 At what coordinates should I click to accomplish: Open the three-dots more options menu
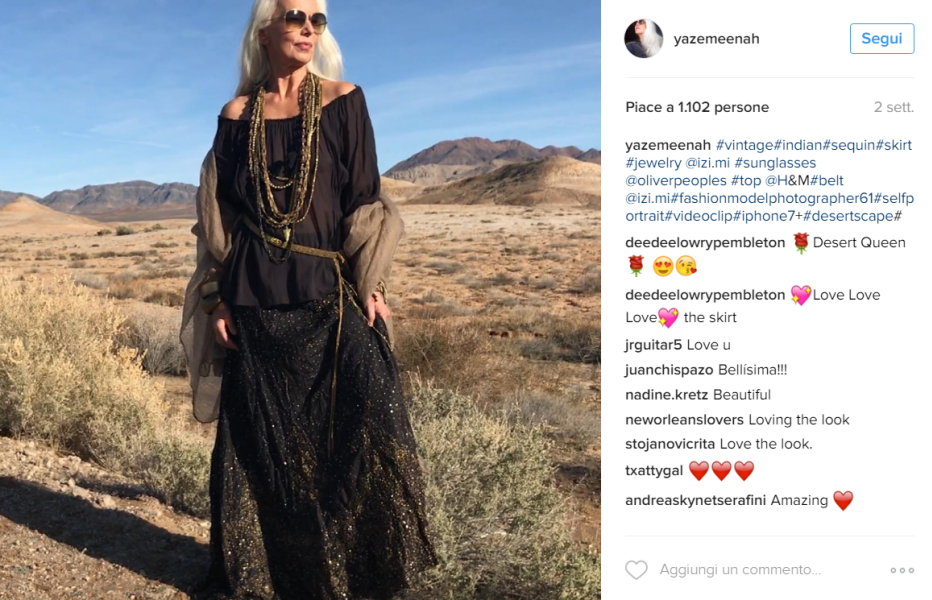[x=902, y=570]
